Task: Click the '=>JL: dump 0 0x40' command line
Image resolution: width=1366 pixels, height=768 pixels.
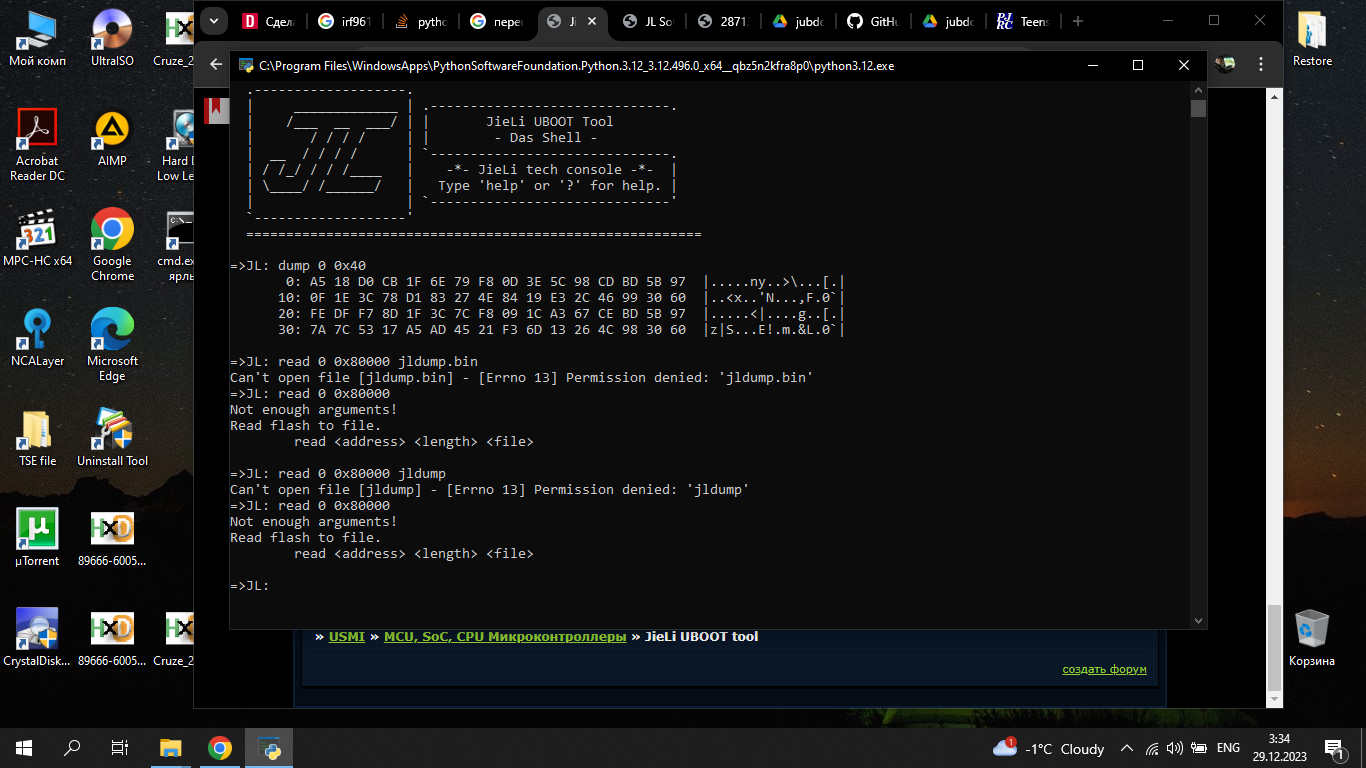Action: pyautogui.click(x=298, y=265)
